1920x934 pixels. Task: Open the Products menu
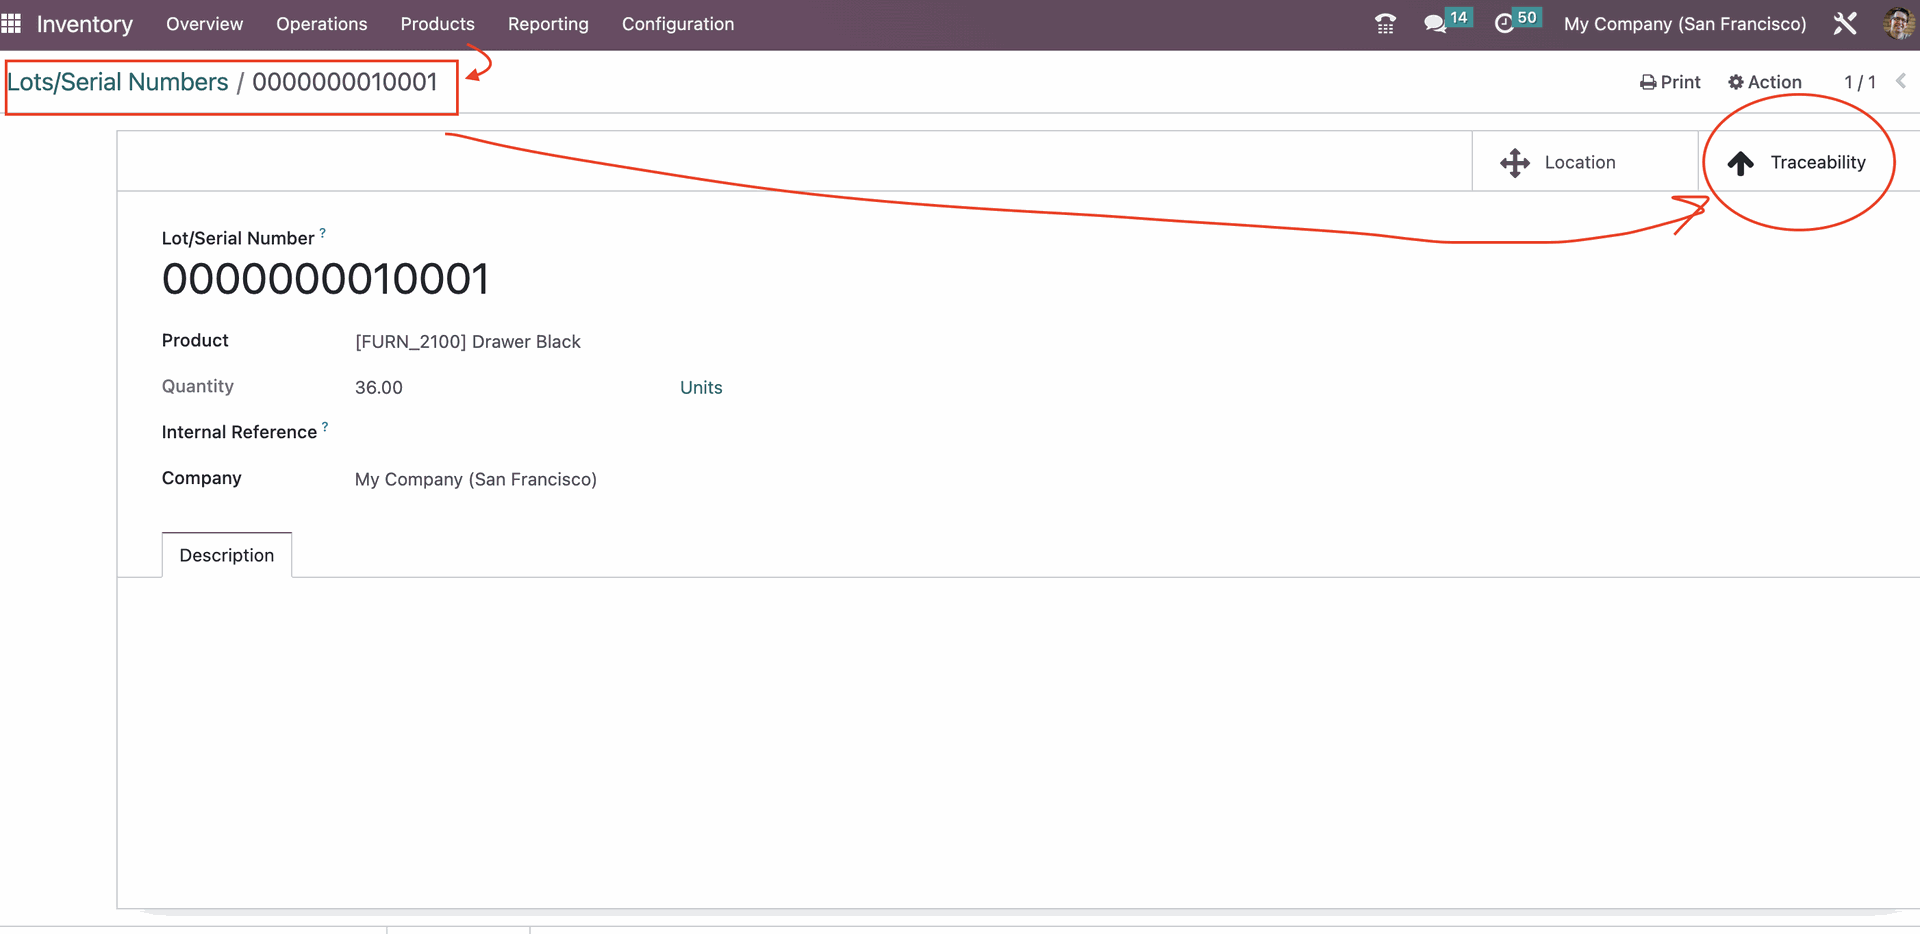438,24
